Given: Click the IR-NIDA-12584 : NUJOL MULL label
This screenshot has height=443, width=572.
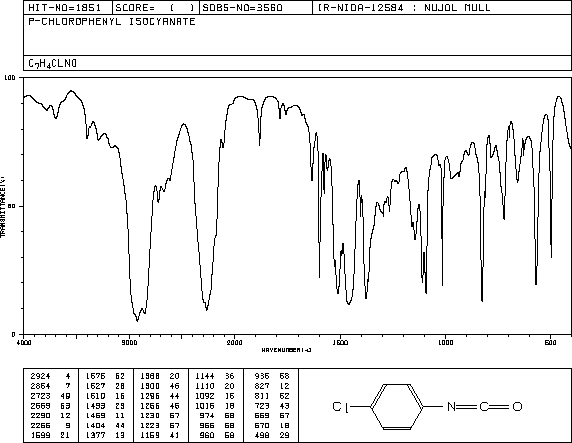Looking at the screenshot, I should [404, 8].
